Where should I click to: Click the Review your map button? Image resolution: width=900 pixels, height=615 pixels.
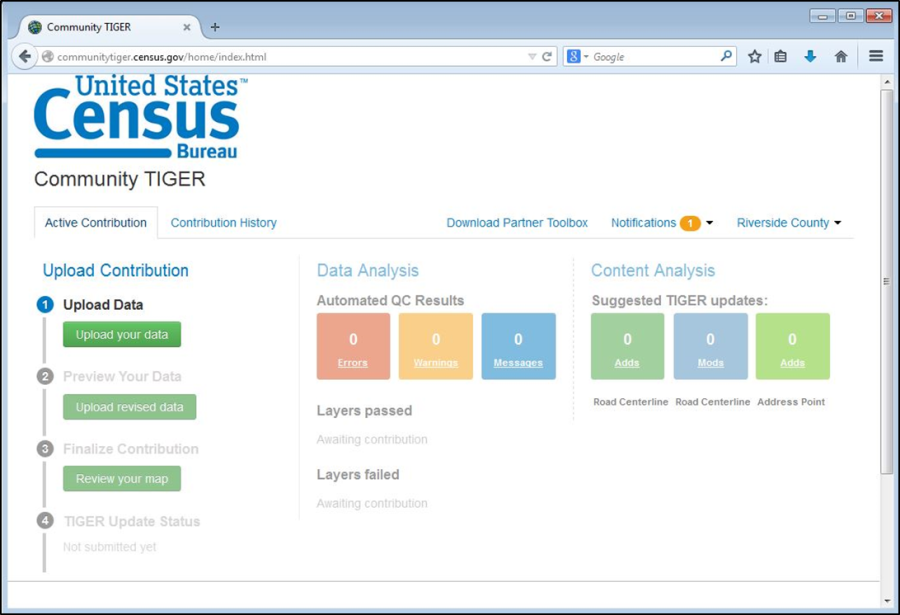click(x=122, y=478)
